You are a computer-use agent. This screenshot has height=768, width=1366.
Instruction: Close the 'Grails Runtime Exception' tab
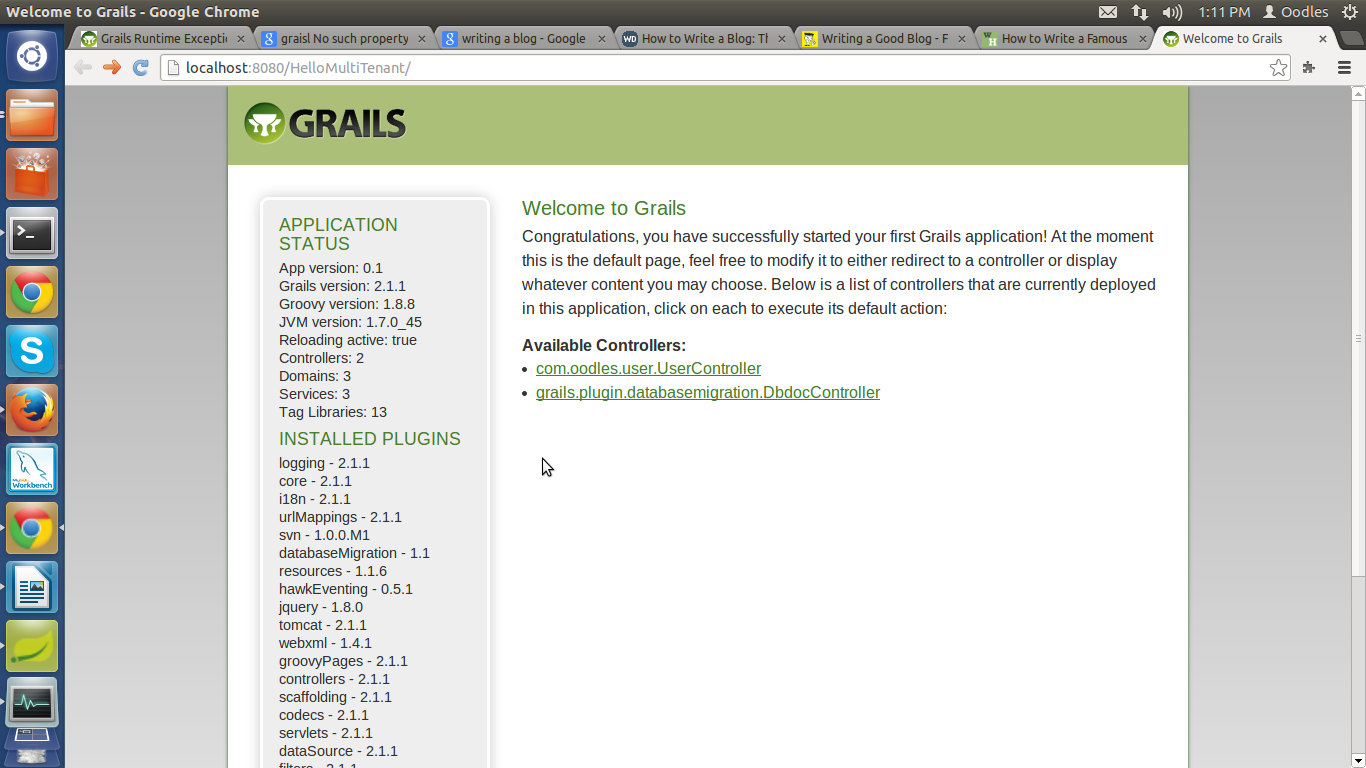241,39
